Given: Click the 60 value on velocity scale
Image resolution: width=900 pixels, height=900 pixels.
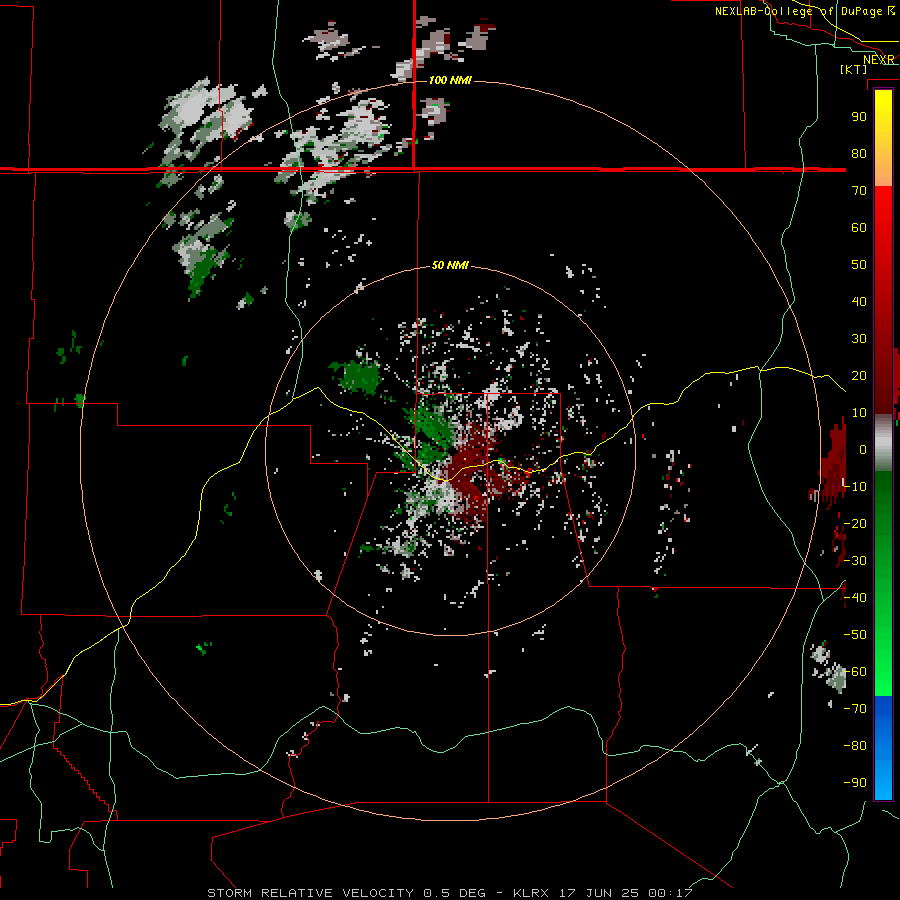Looking at the screenshot, I should pyautogui.click(x=859, y=228).
